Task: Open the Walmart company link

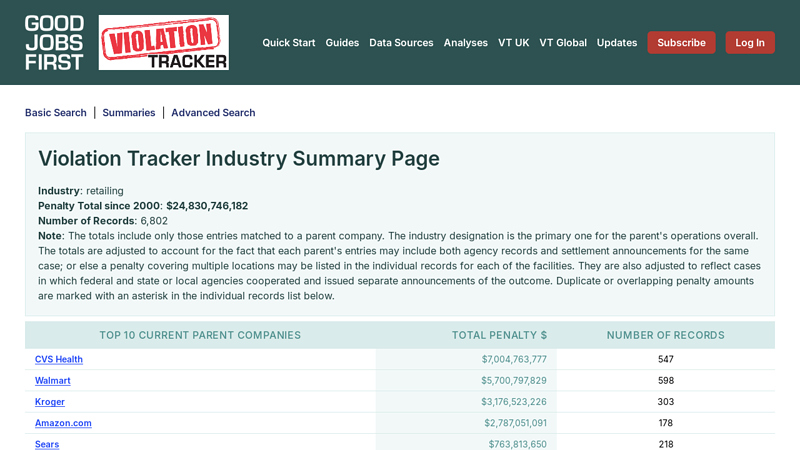Action: 53,381
